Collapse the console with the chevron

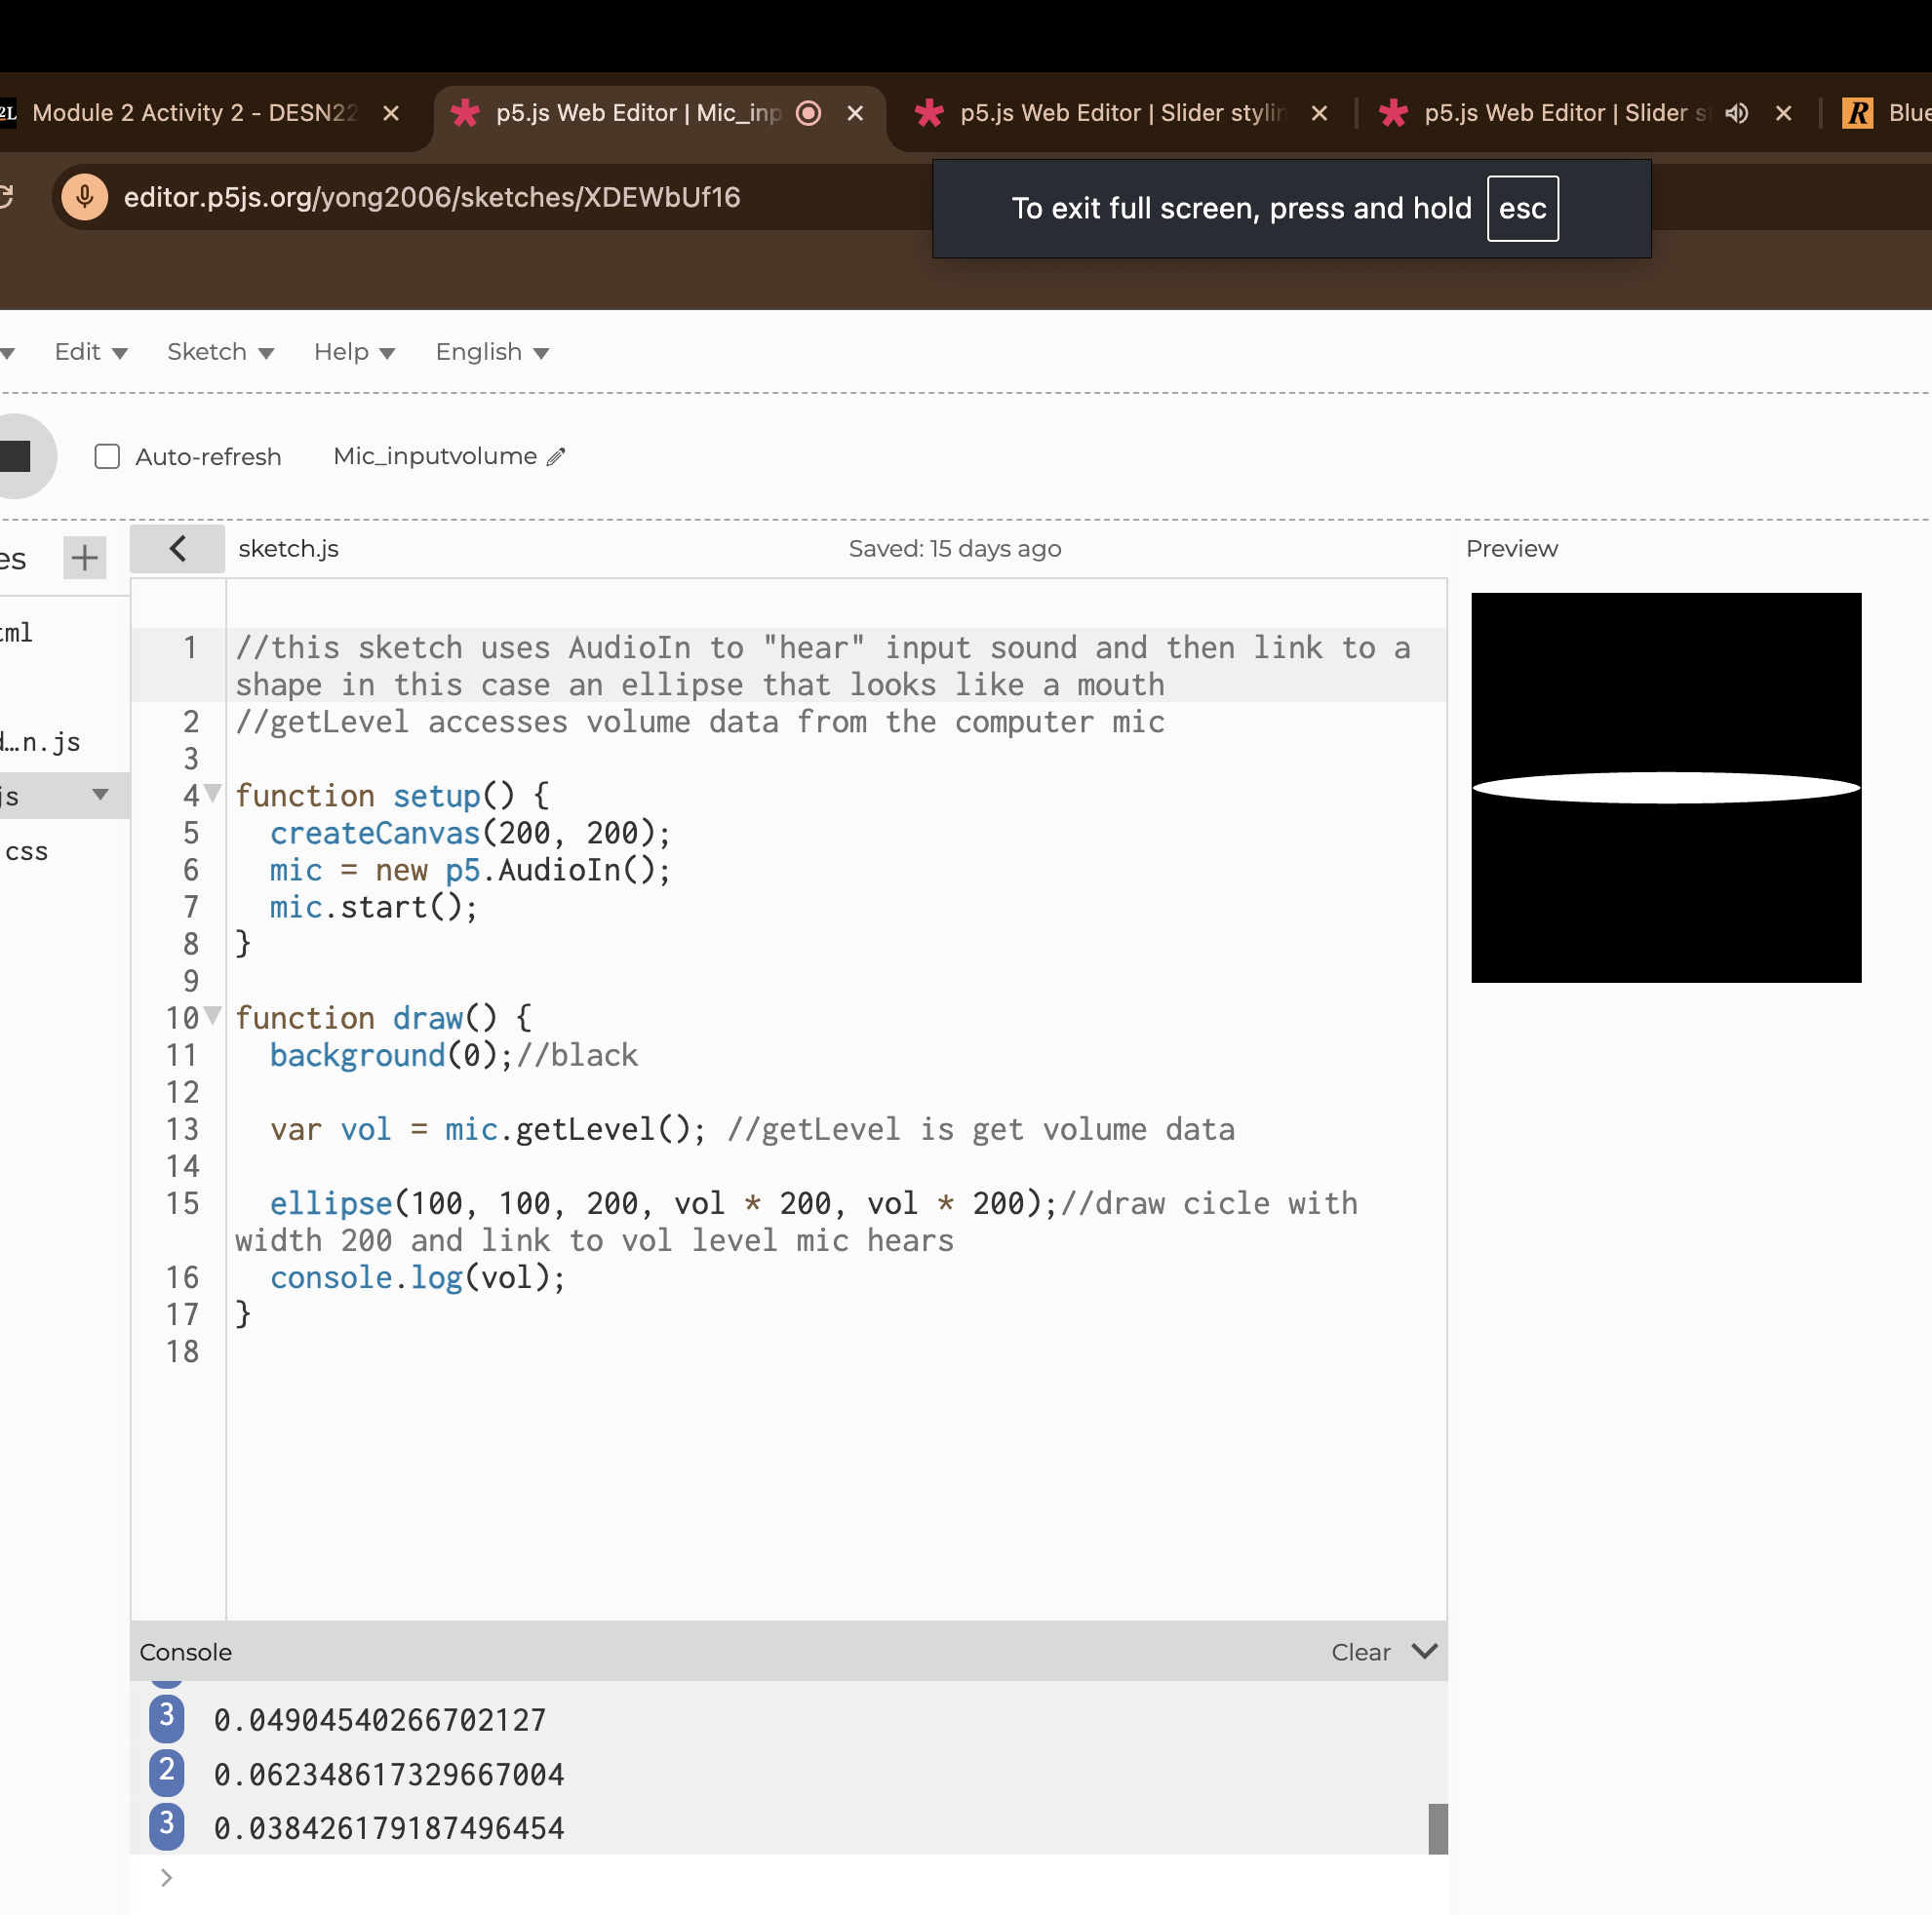[x=1424, y=1651]
